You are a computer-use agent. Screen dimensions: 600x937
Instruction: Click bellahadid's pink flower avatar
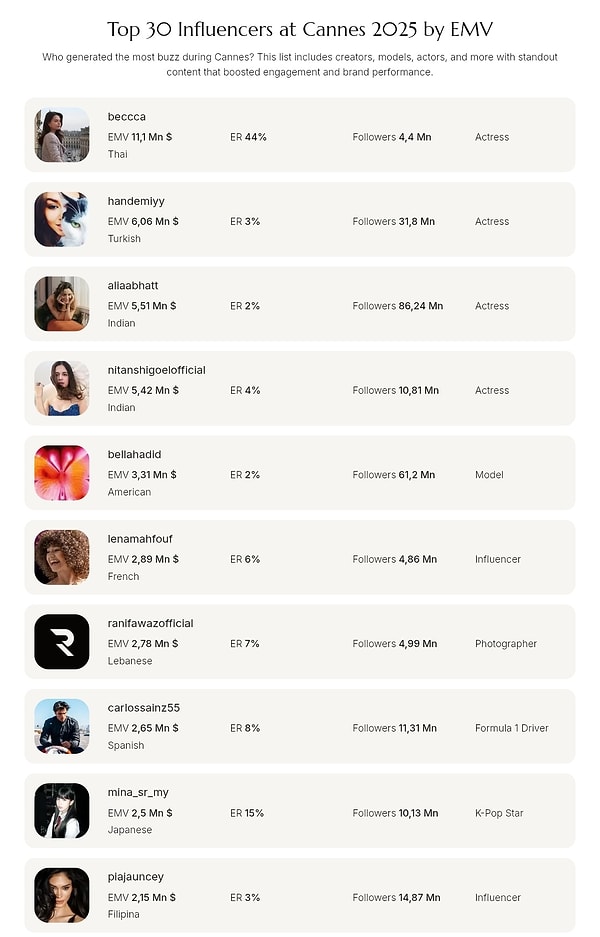(x=61, y=473)
